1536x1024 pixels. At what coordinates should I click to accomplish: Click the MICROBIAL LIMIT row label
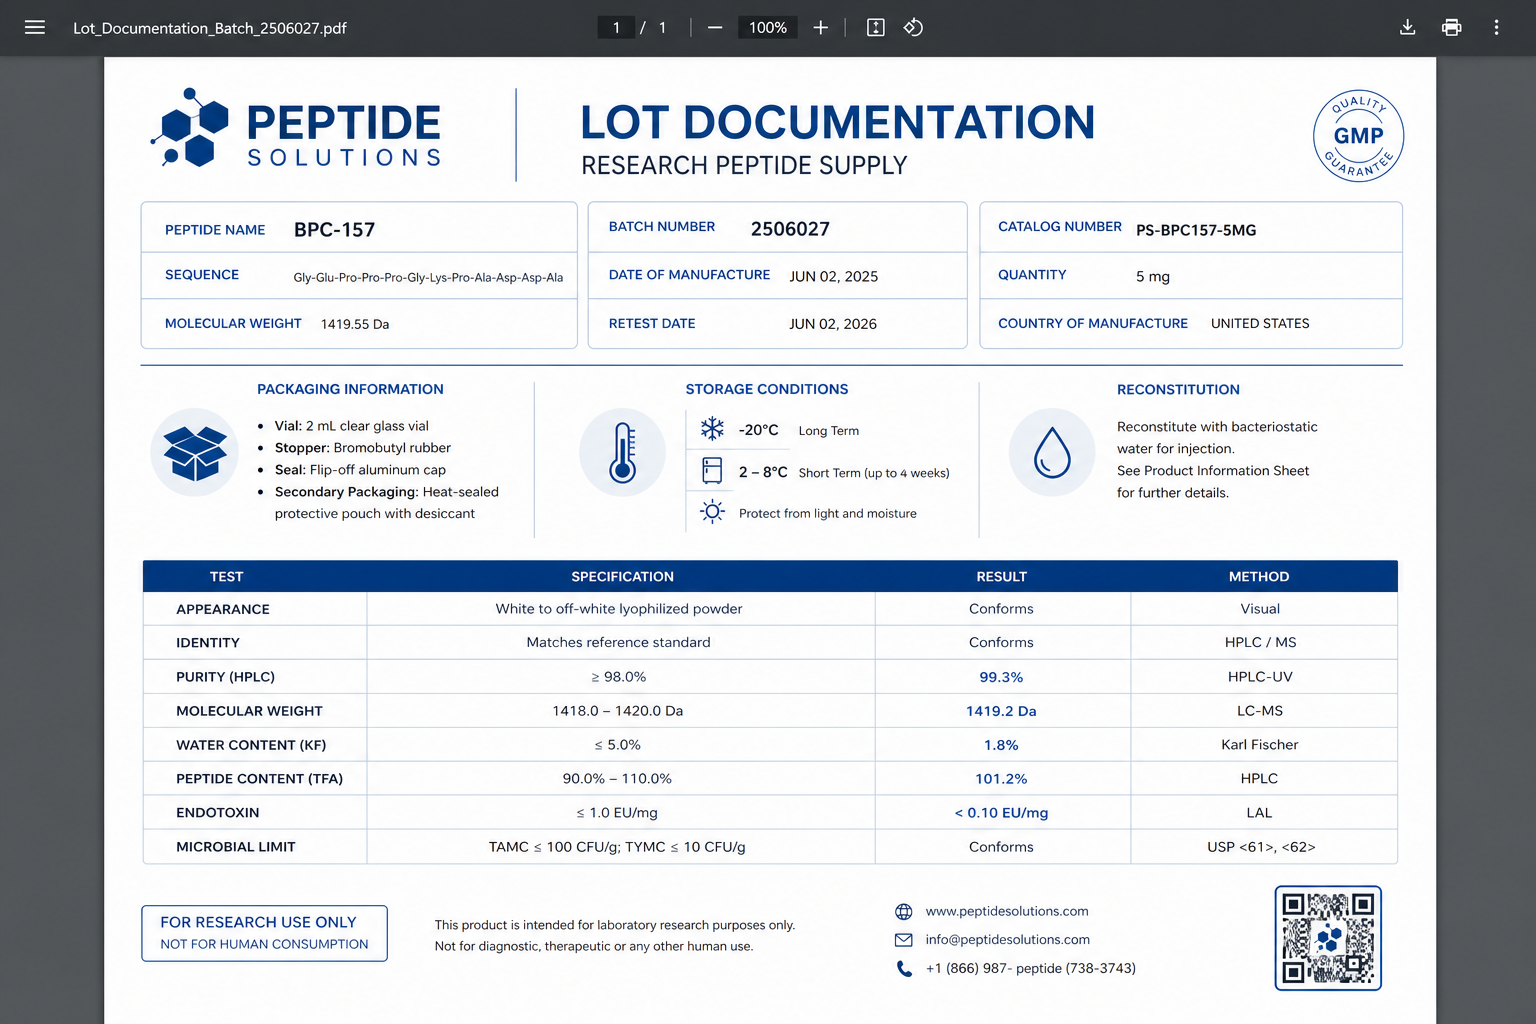236,847
